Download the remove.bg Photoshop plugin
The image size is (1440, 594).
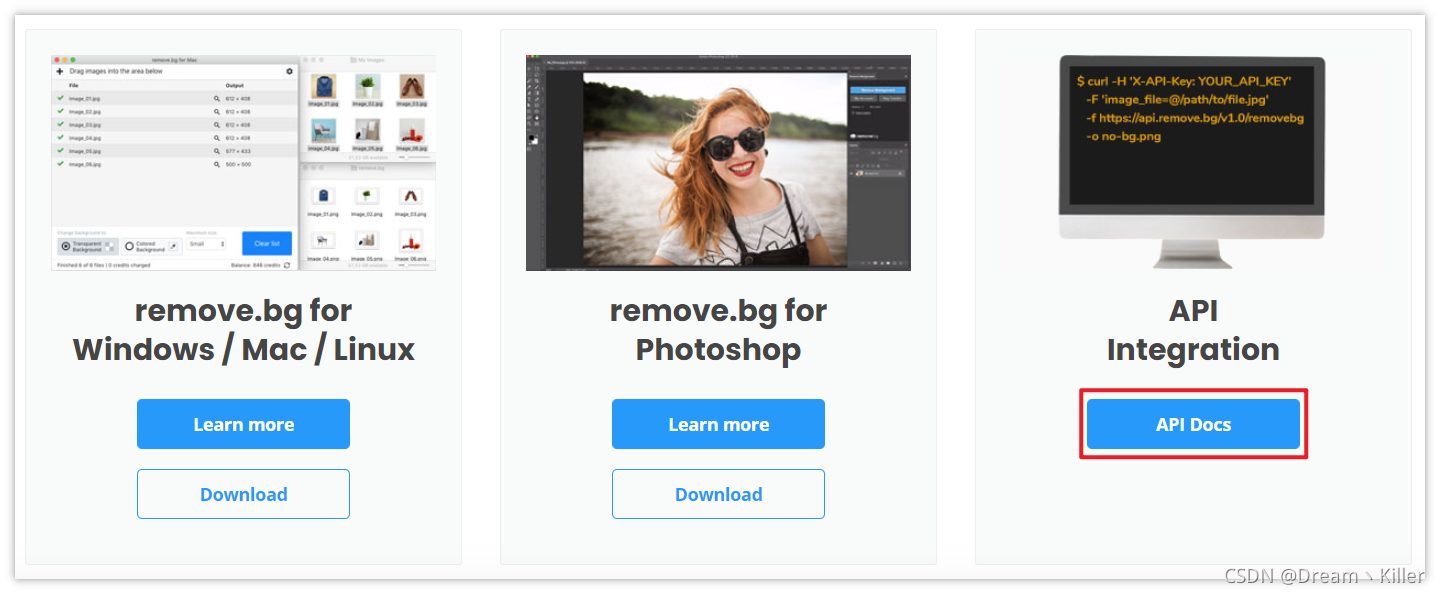tap(718, 494)
